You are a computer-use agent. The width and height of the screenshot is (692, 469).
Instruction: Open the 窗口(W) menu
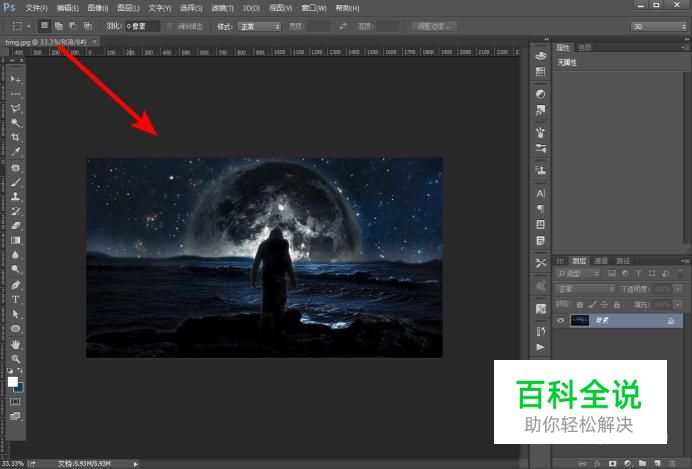click(314, 8)
